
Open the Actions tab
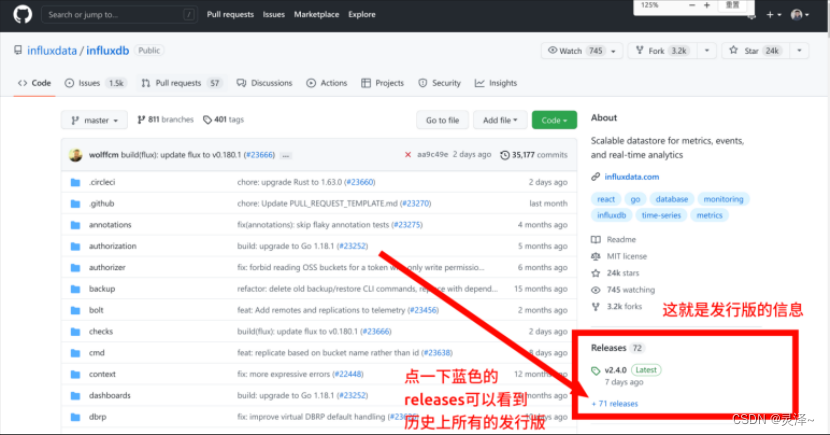(327, 83)
